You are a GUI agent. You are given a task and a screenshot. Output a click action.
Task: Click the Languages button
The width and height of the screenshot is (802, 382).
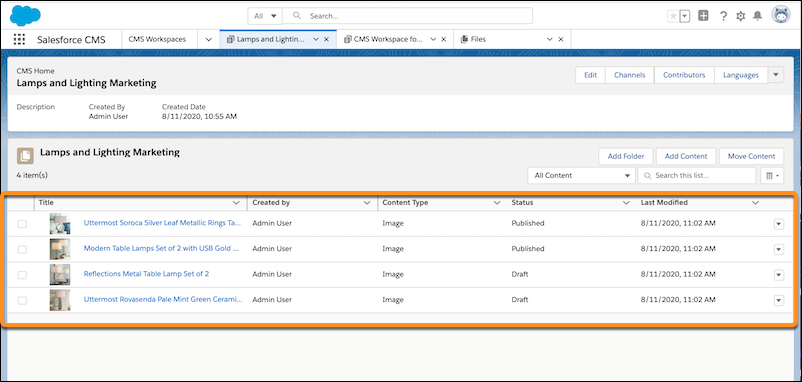pyautogui.click(x=741, y=75)
